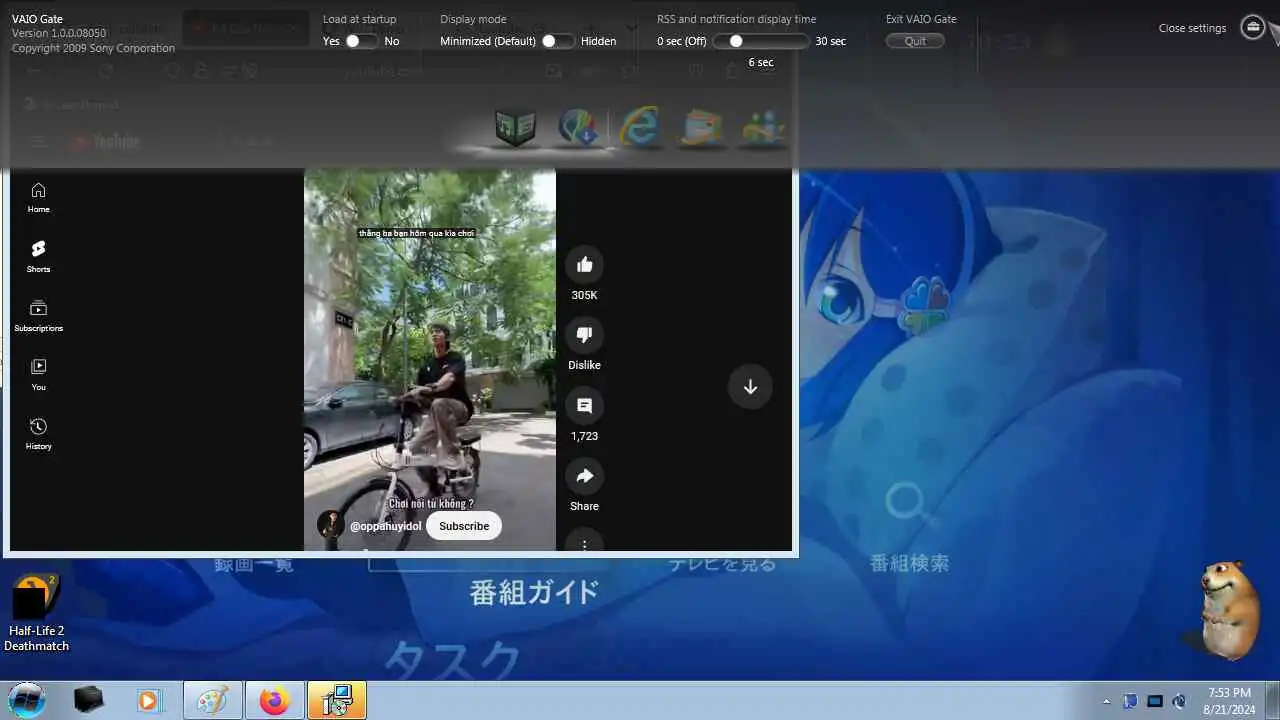Switch to Firefox from the taskbar
1280x720 pixels.
[274, 700]
